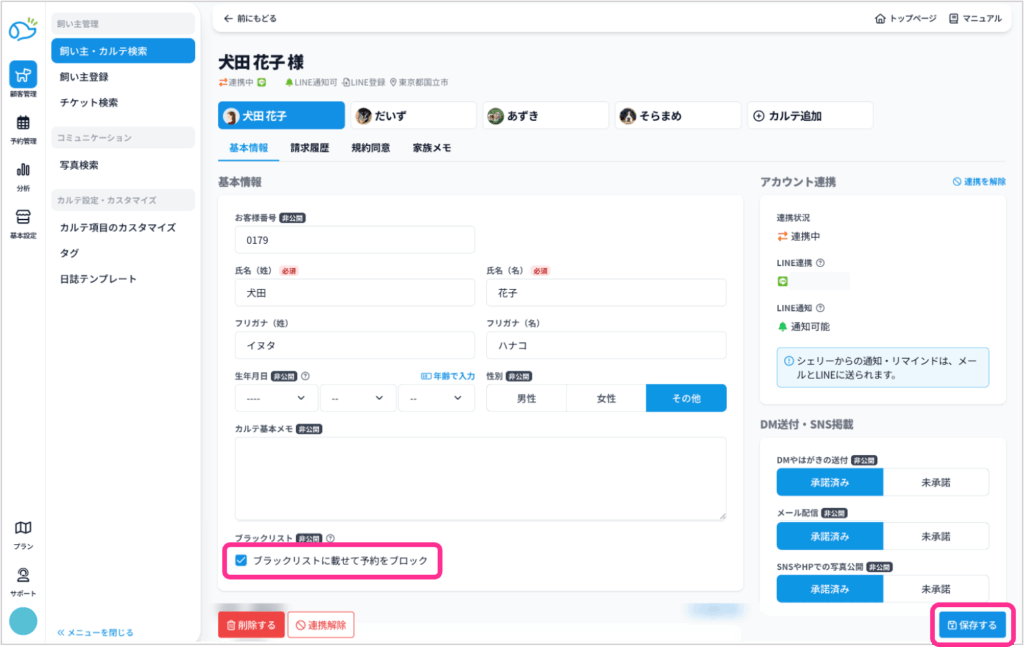Expand the birth month dropdown
Viewport: 1024px width, 647px height.
[356, 398]
